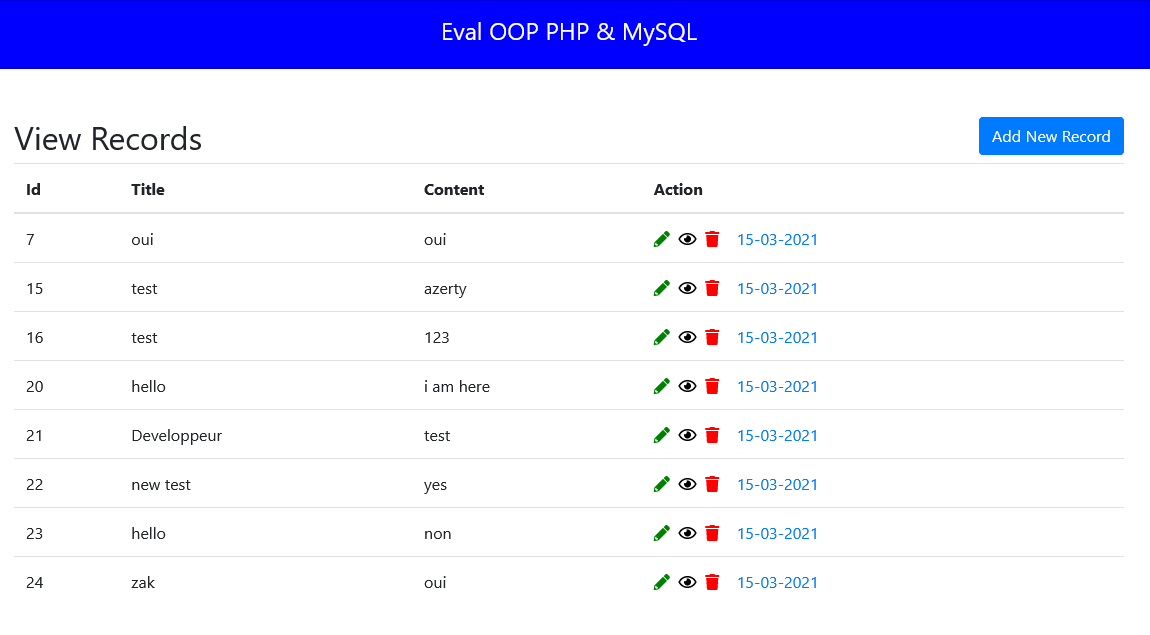Screen dimensions: 1150x635
Task: Open editing for the Developpeur record
Action: [661, 435]
